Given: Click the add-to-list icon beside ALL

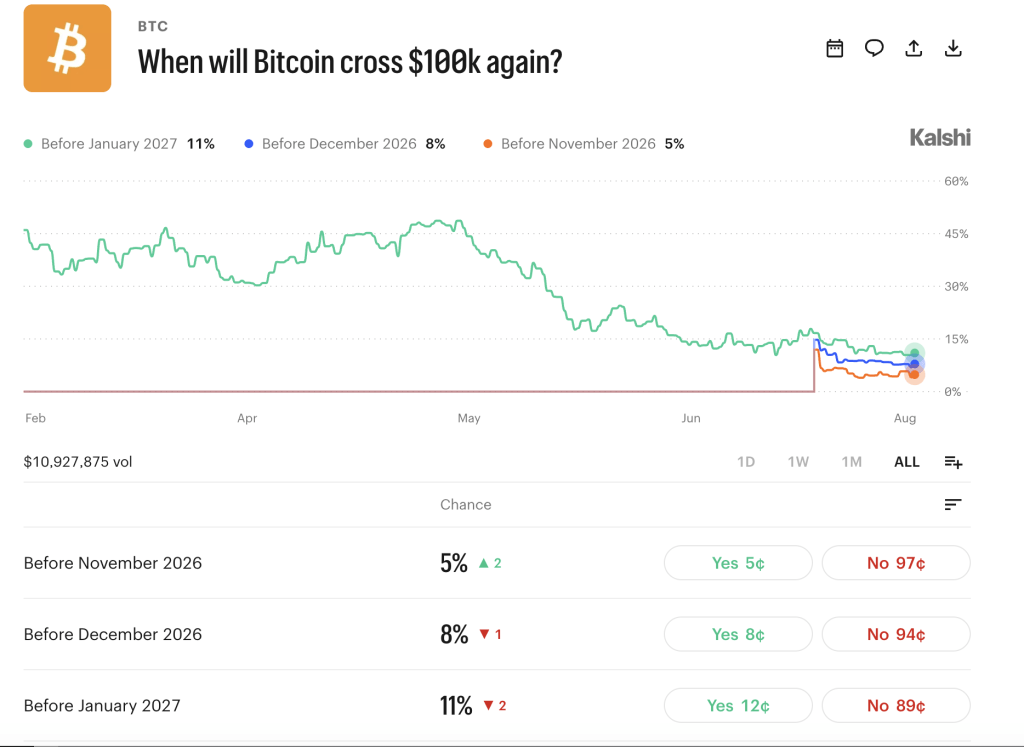Looking at the screenshot, I should pyautogui.click(x=953, y=462).
